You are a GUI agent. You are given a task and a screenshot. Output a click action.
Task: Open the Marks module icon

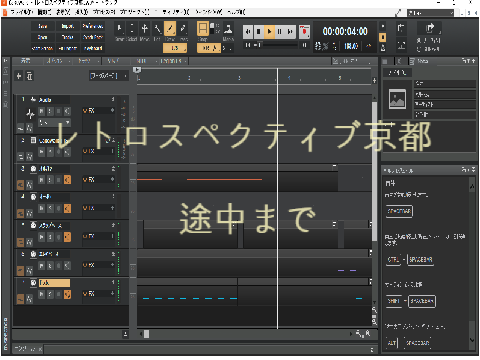(228, 29)
